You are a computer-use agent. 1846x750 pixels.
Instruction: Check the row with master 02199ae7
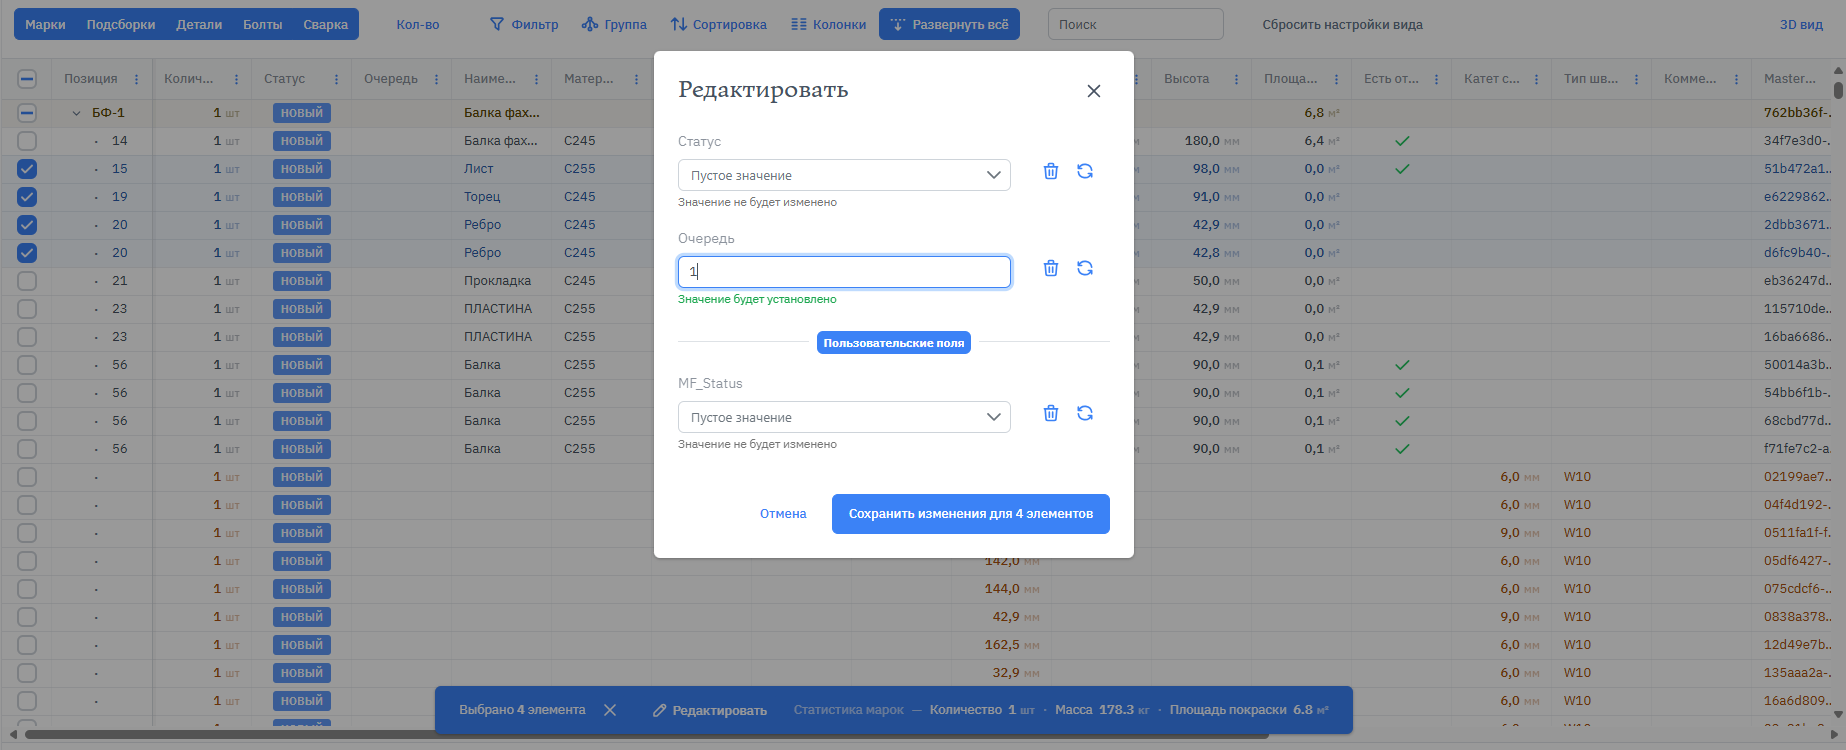(x=27, y=477)
